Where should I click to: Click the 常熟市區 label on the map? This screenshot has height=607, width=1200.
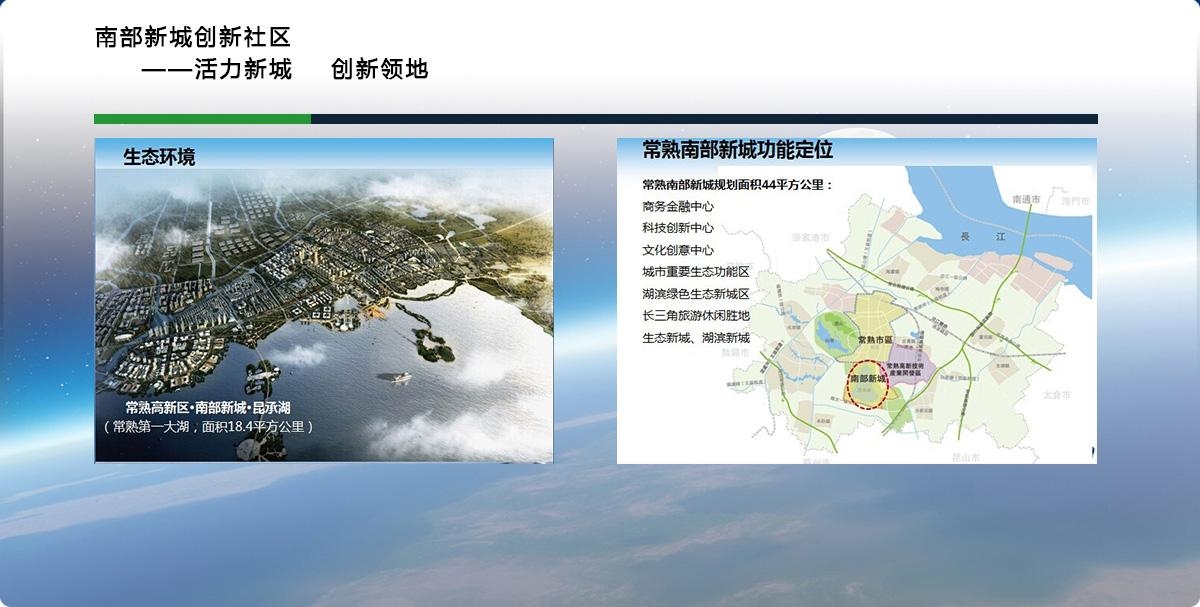point(877,340)
